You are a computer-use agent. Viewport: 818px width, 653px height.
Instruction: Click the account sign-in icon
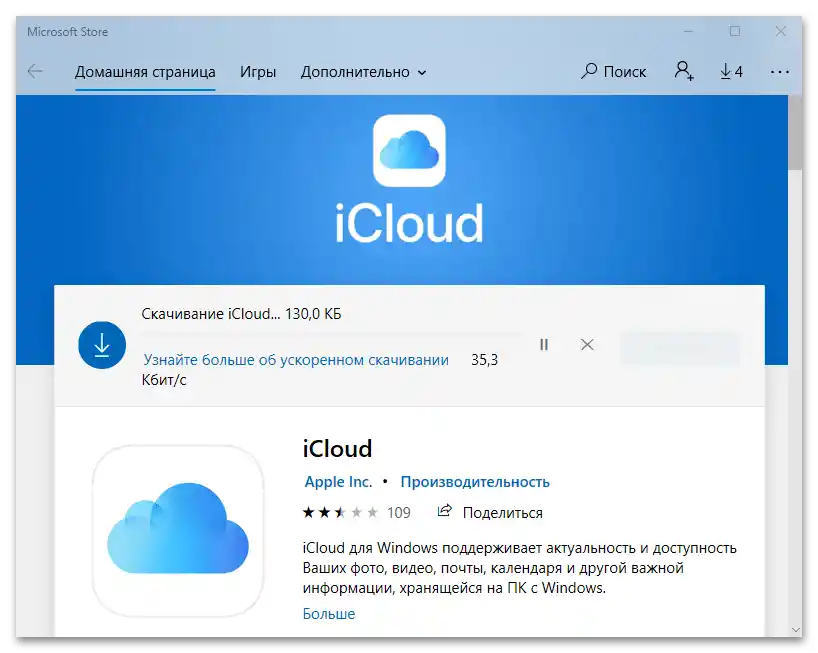point(683,71)
